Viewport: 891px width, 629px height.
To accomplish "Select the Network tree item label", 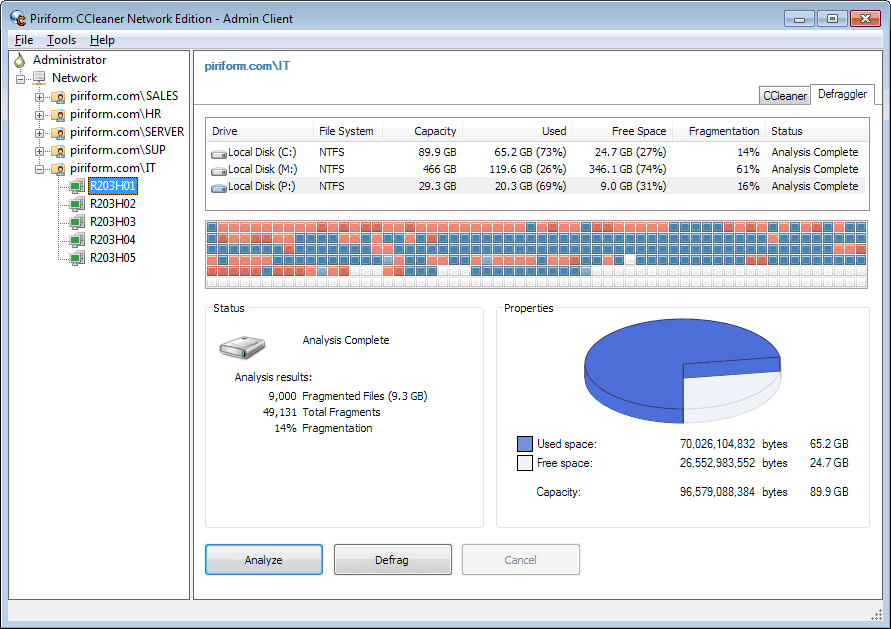I will pos(74,78).
